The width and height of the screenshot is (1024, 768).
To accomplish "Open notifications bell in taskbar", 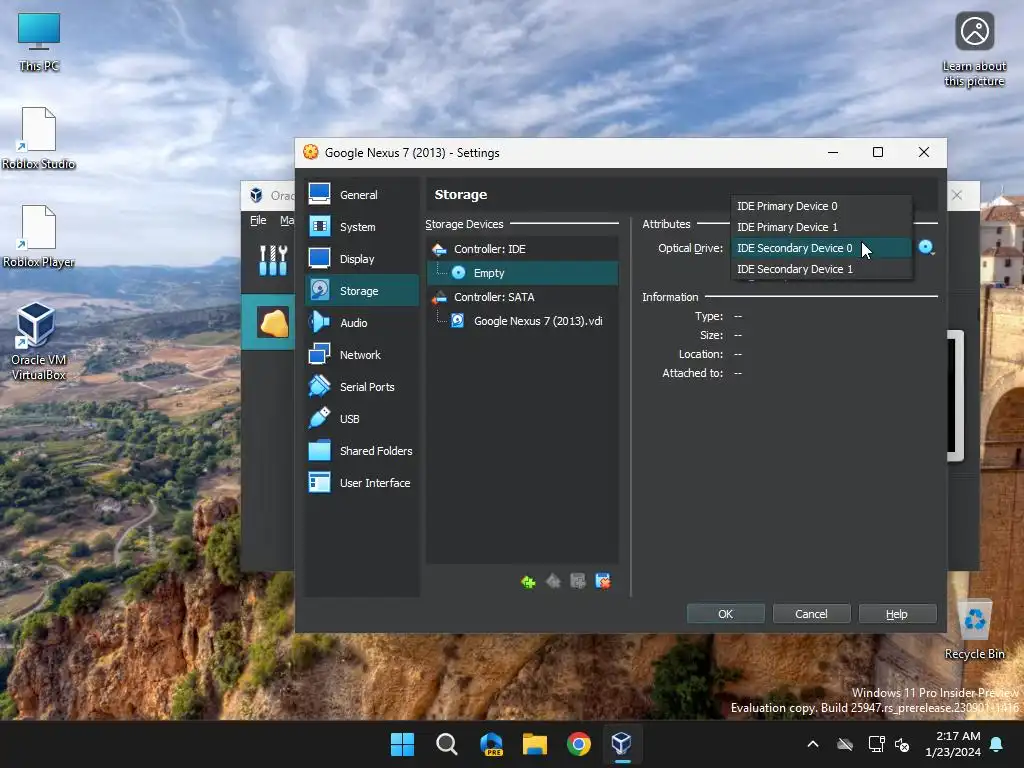I will pos(997,744).
